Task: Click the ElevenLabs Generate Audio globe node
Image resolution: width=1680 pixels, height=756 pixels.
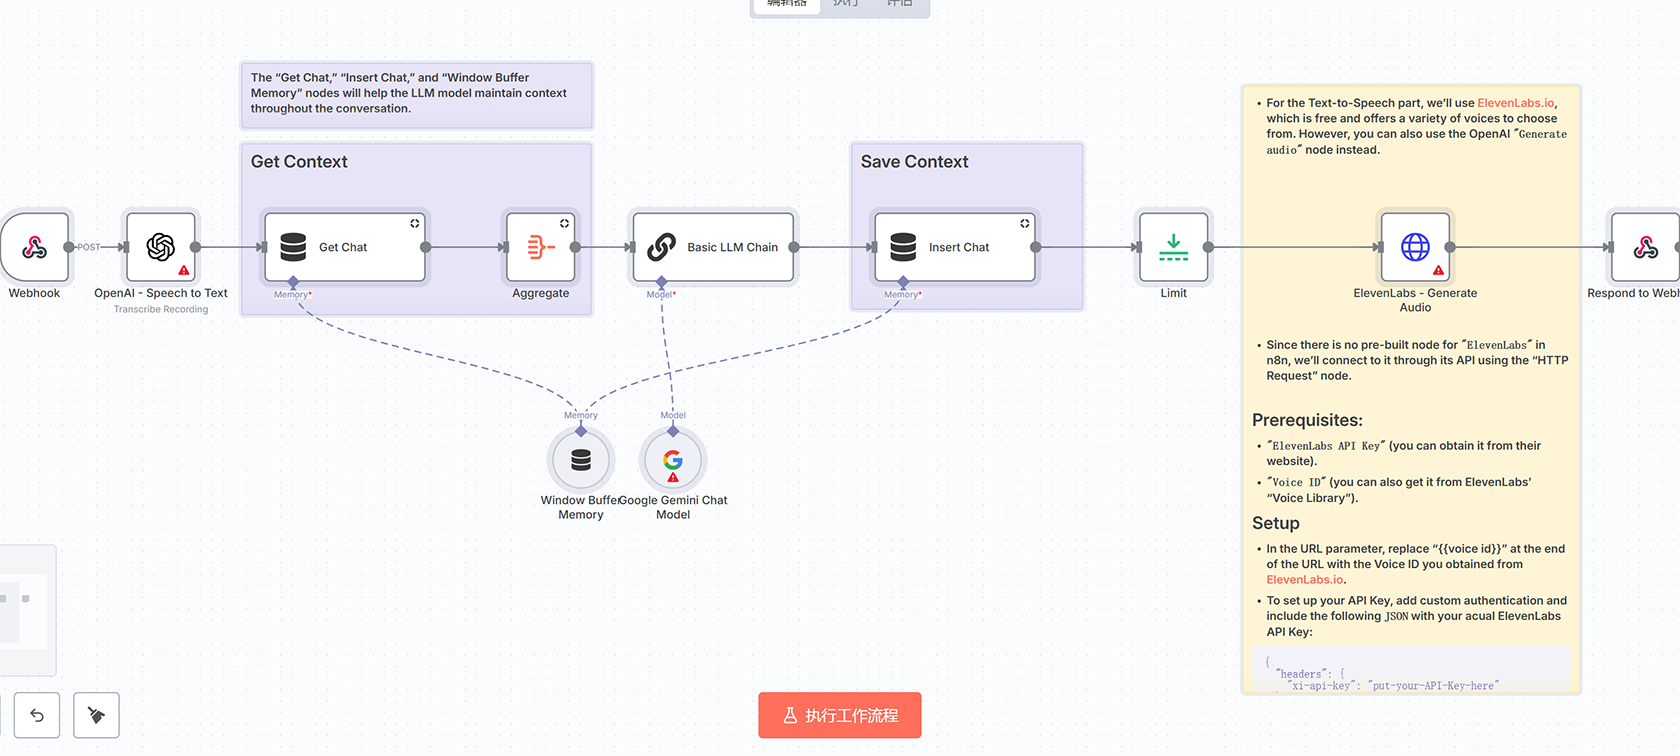Action: point(1415,247)
